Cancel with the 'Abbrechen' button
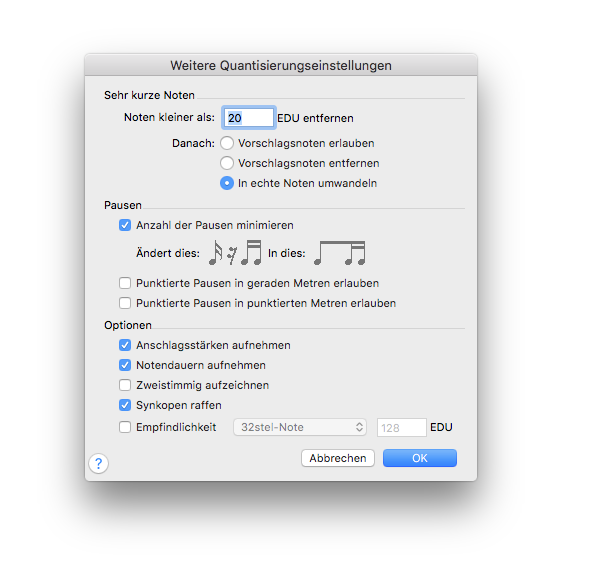This screenshot has height=577, width=606. pyautogui.click(x=338, y=458)
